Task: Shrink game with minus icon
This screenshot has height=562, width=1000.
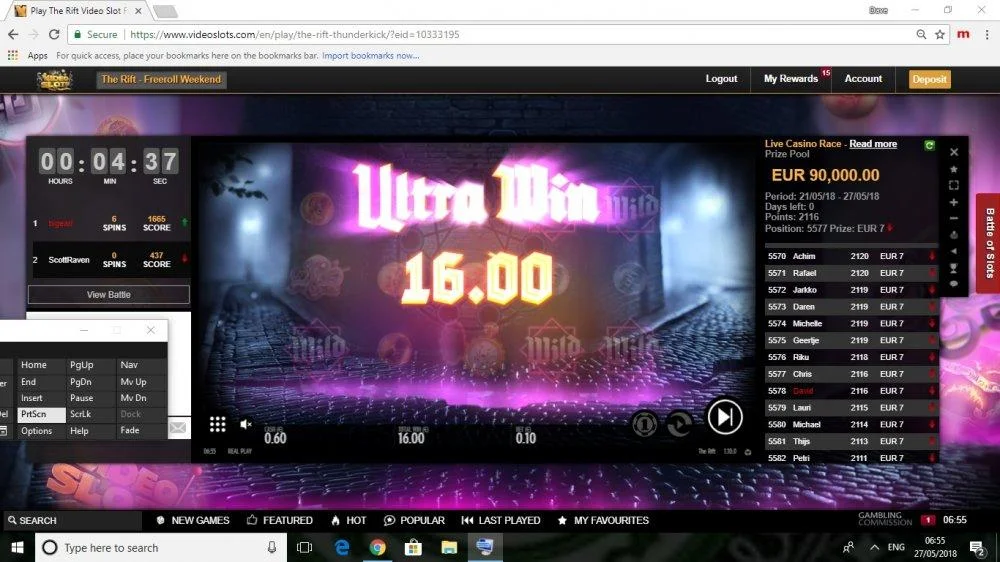Action: coord(954,219)
